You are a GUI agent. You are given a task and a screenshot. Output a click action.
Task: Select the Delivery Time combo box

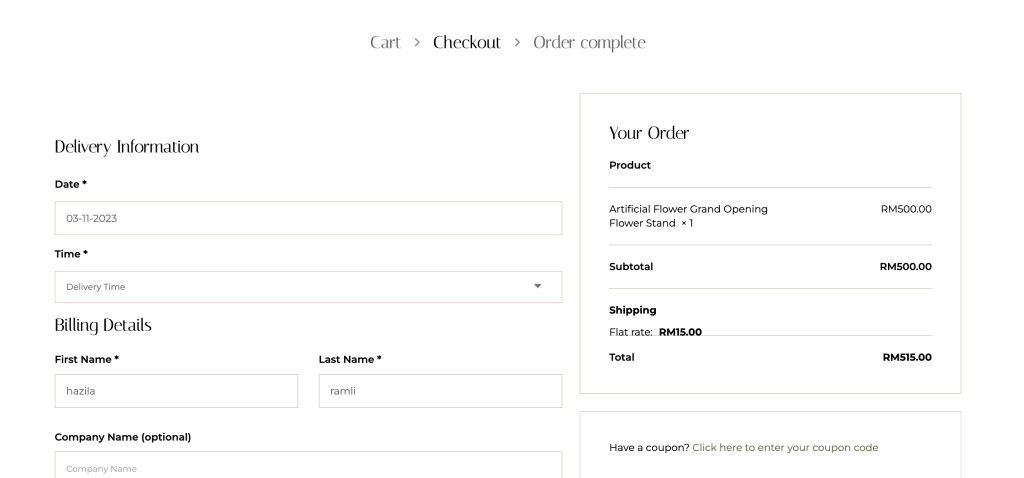click(x=300, y=287)
